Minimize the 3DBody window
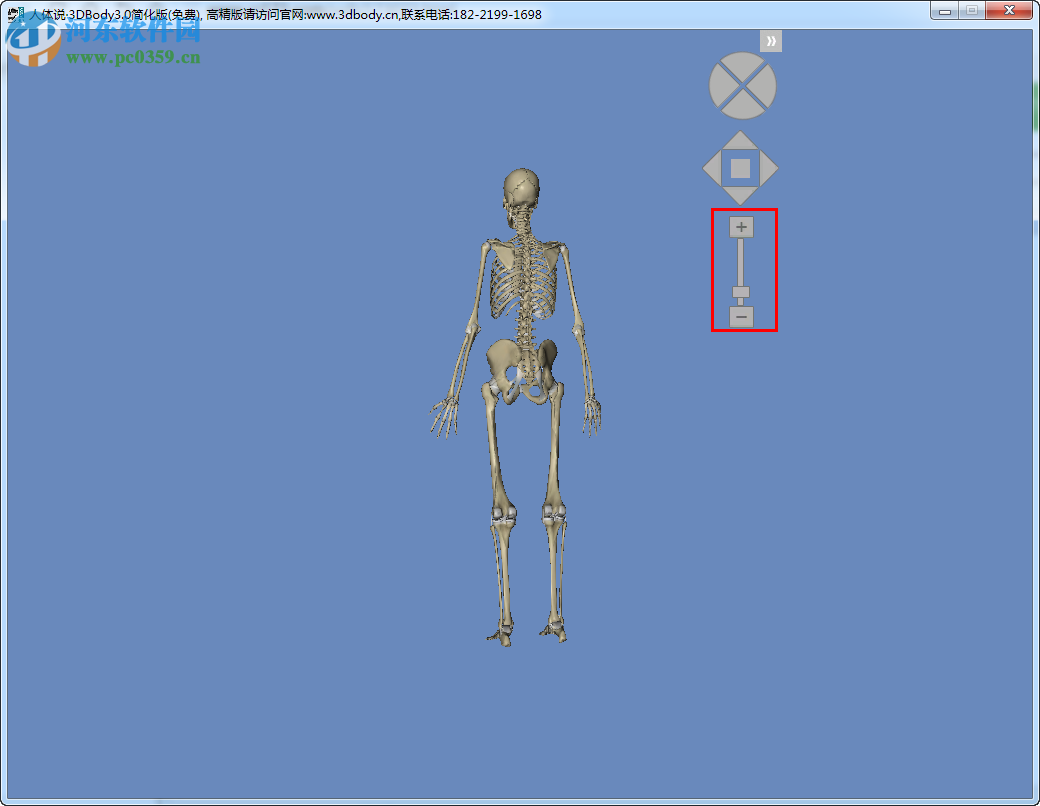 944,10
